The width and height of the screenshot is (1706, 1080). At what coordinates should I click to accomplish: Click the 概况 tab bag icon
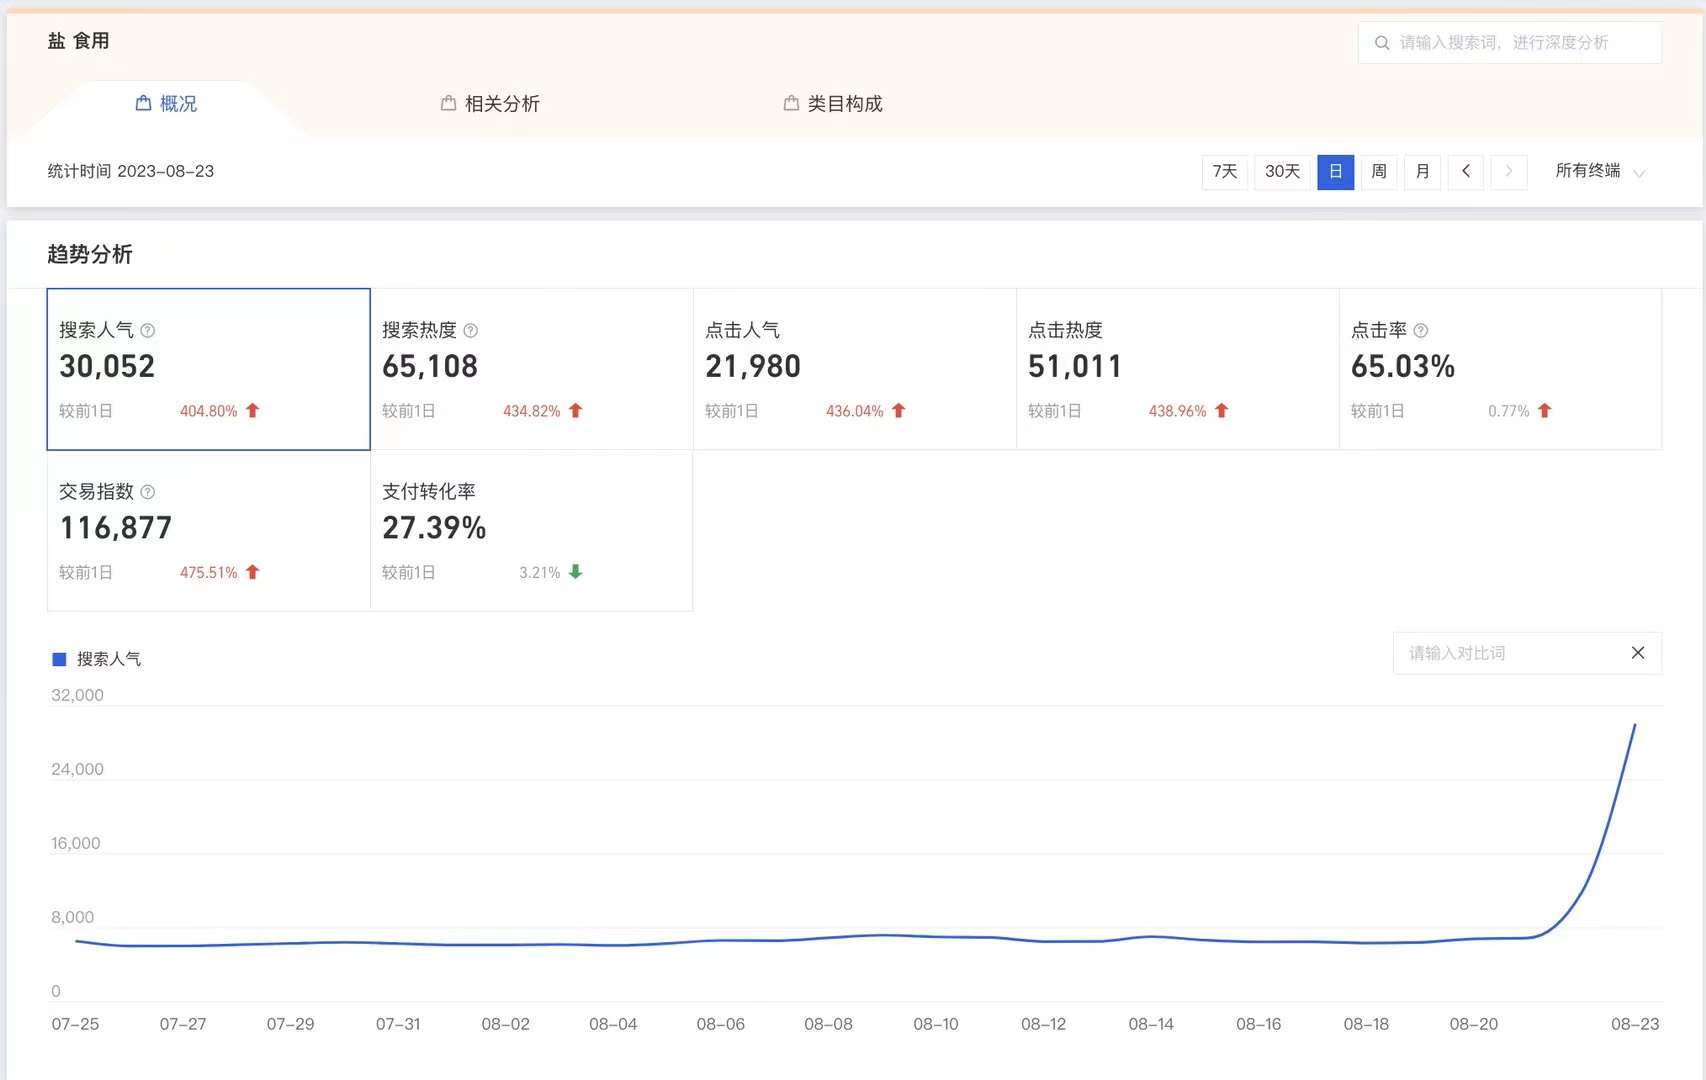[143, 103]
